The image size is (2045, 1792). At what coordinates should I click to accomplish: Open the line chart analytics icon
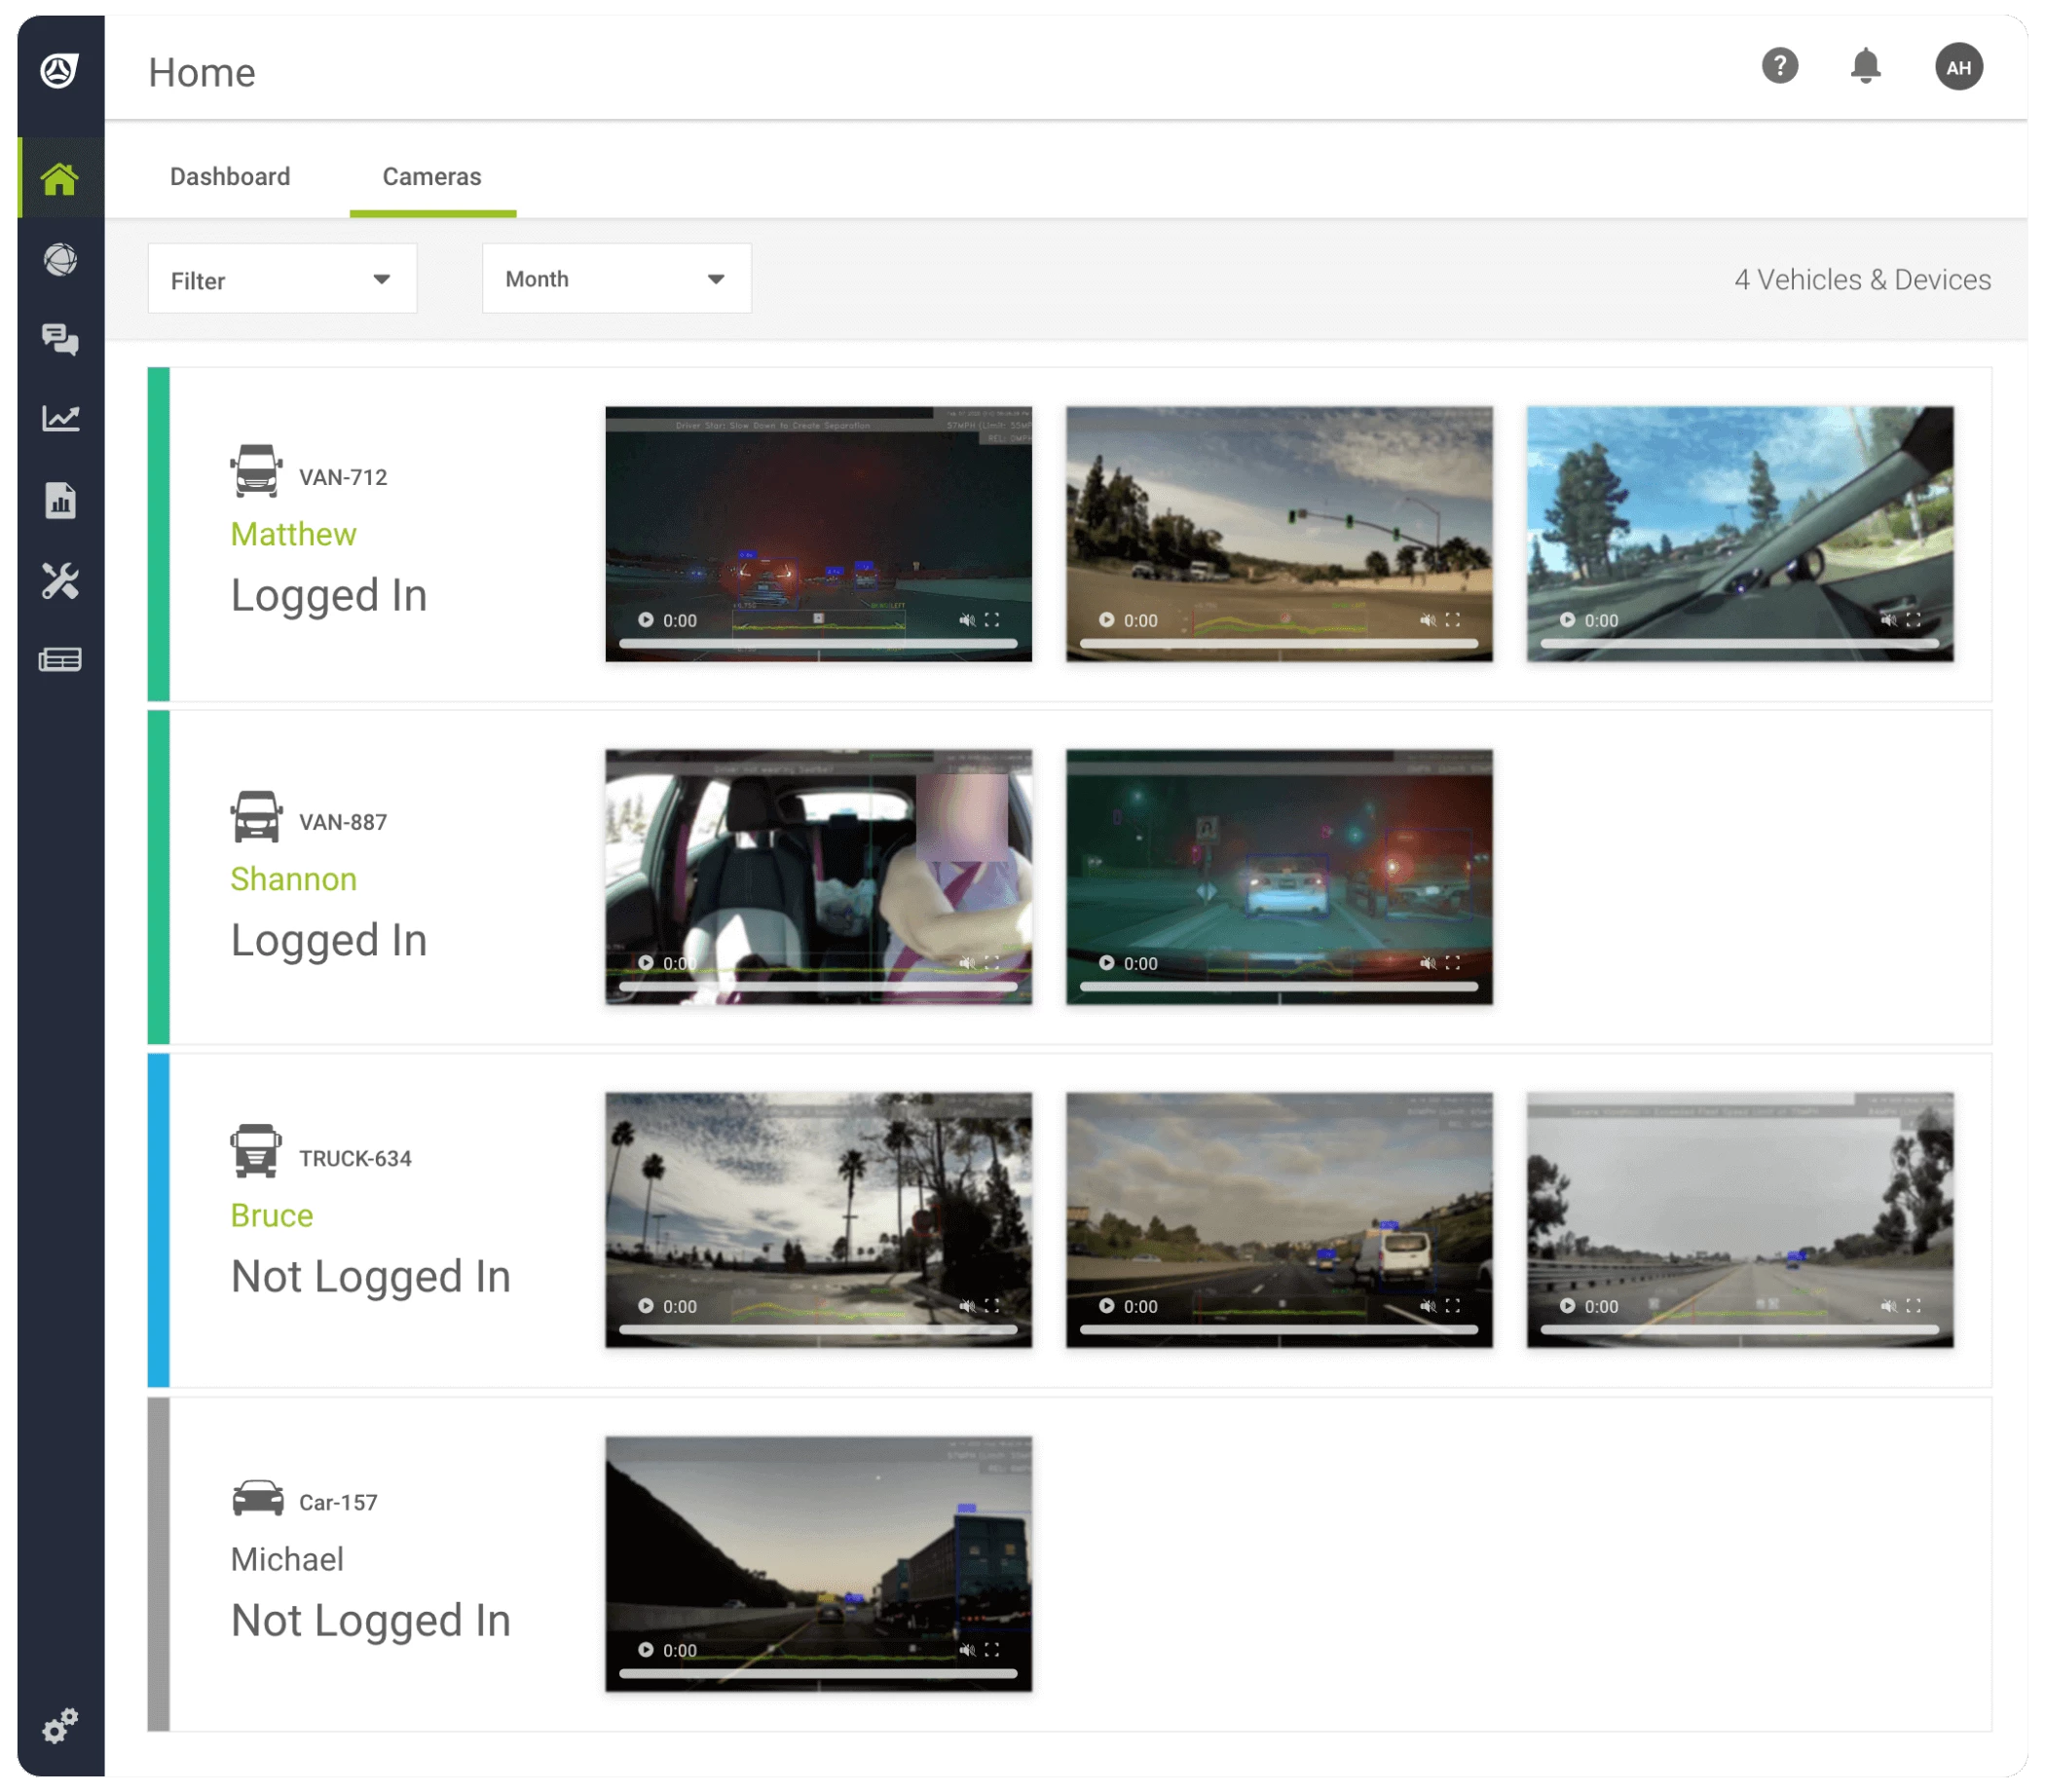(x=60, y=419)
